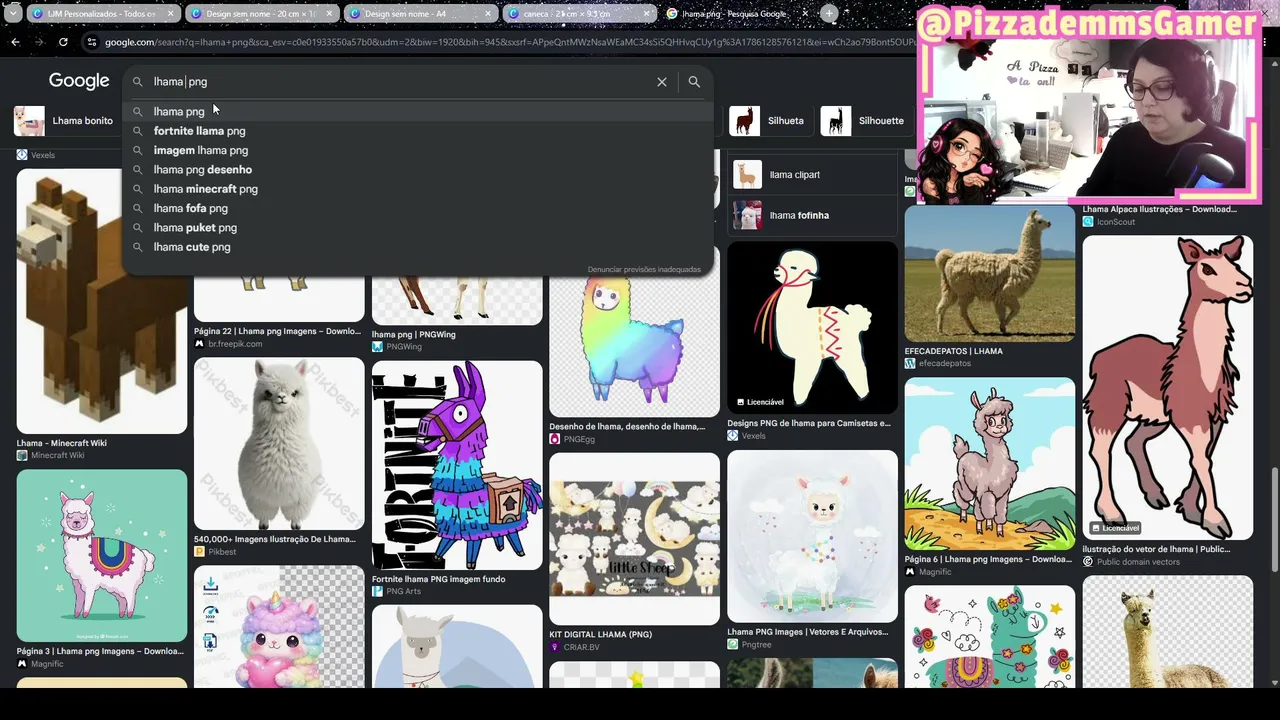Click the CRIAR.BV source favicon
The height and width of the screenshot is (720, 1280).
tap(554, 647)
